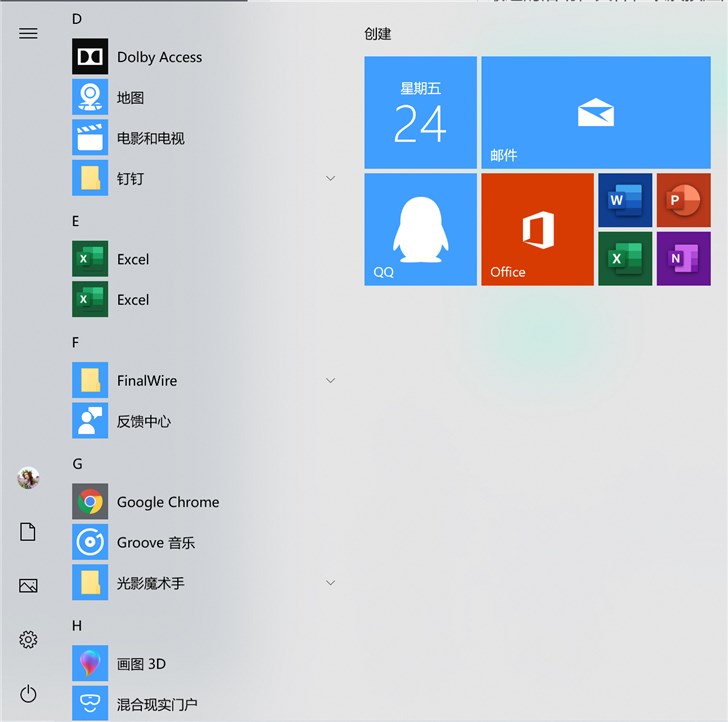The image size is (728, 722).
Task: Open the QQ penguin tile
Action: [x=420, y=229]
